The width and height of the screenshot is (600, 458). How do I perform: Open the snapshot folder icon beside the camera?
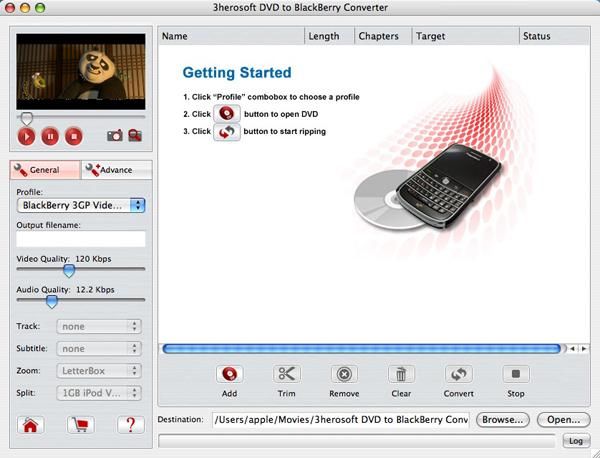(135, 135)
